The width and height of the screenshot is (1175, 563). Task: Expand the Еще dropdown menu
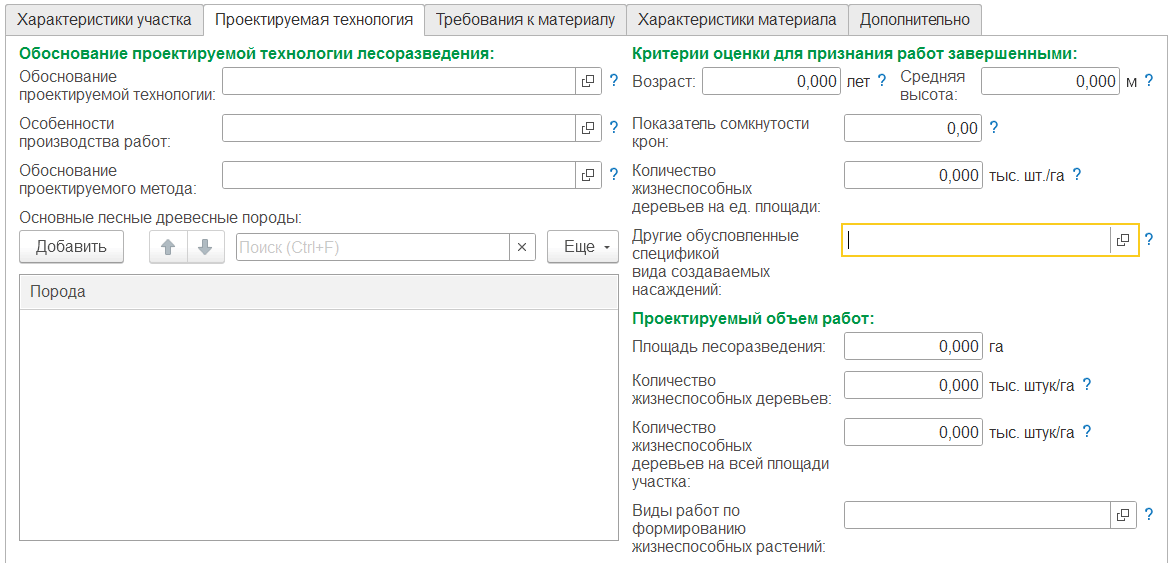click(x=583, y=247)
